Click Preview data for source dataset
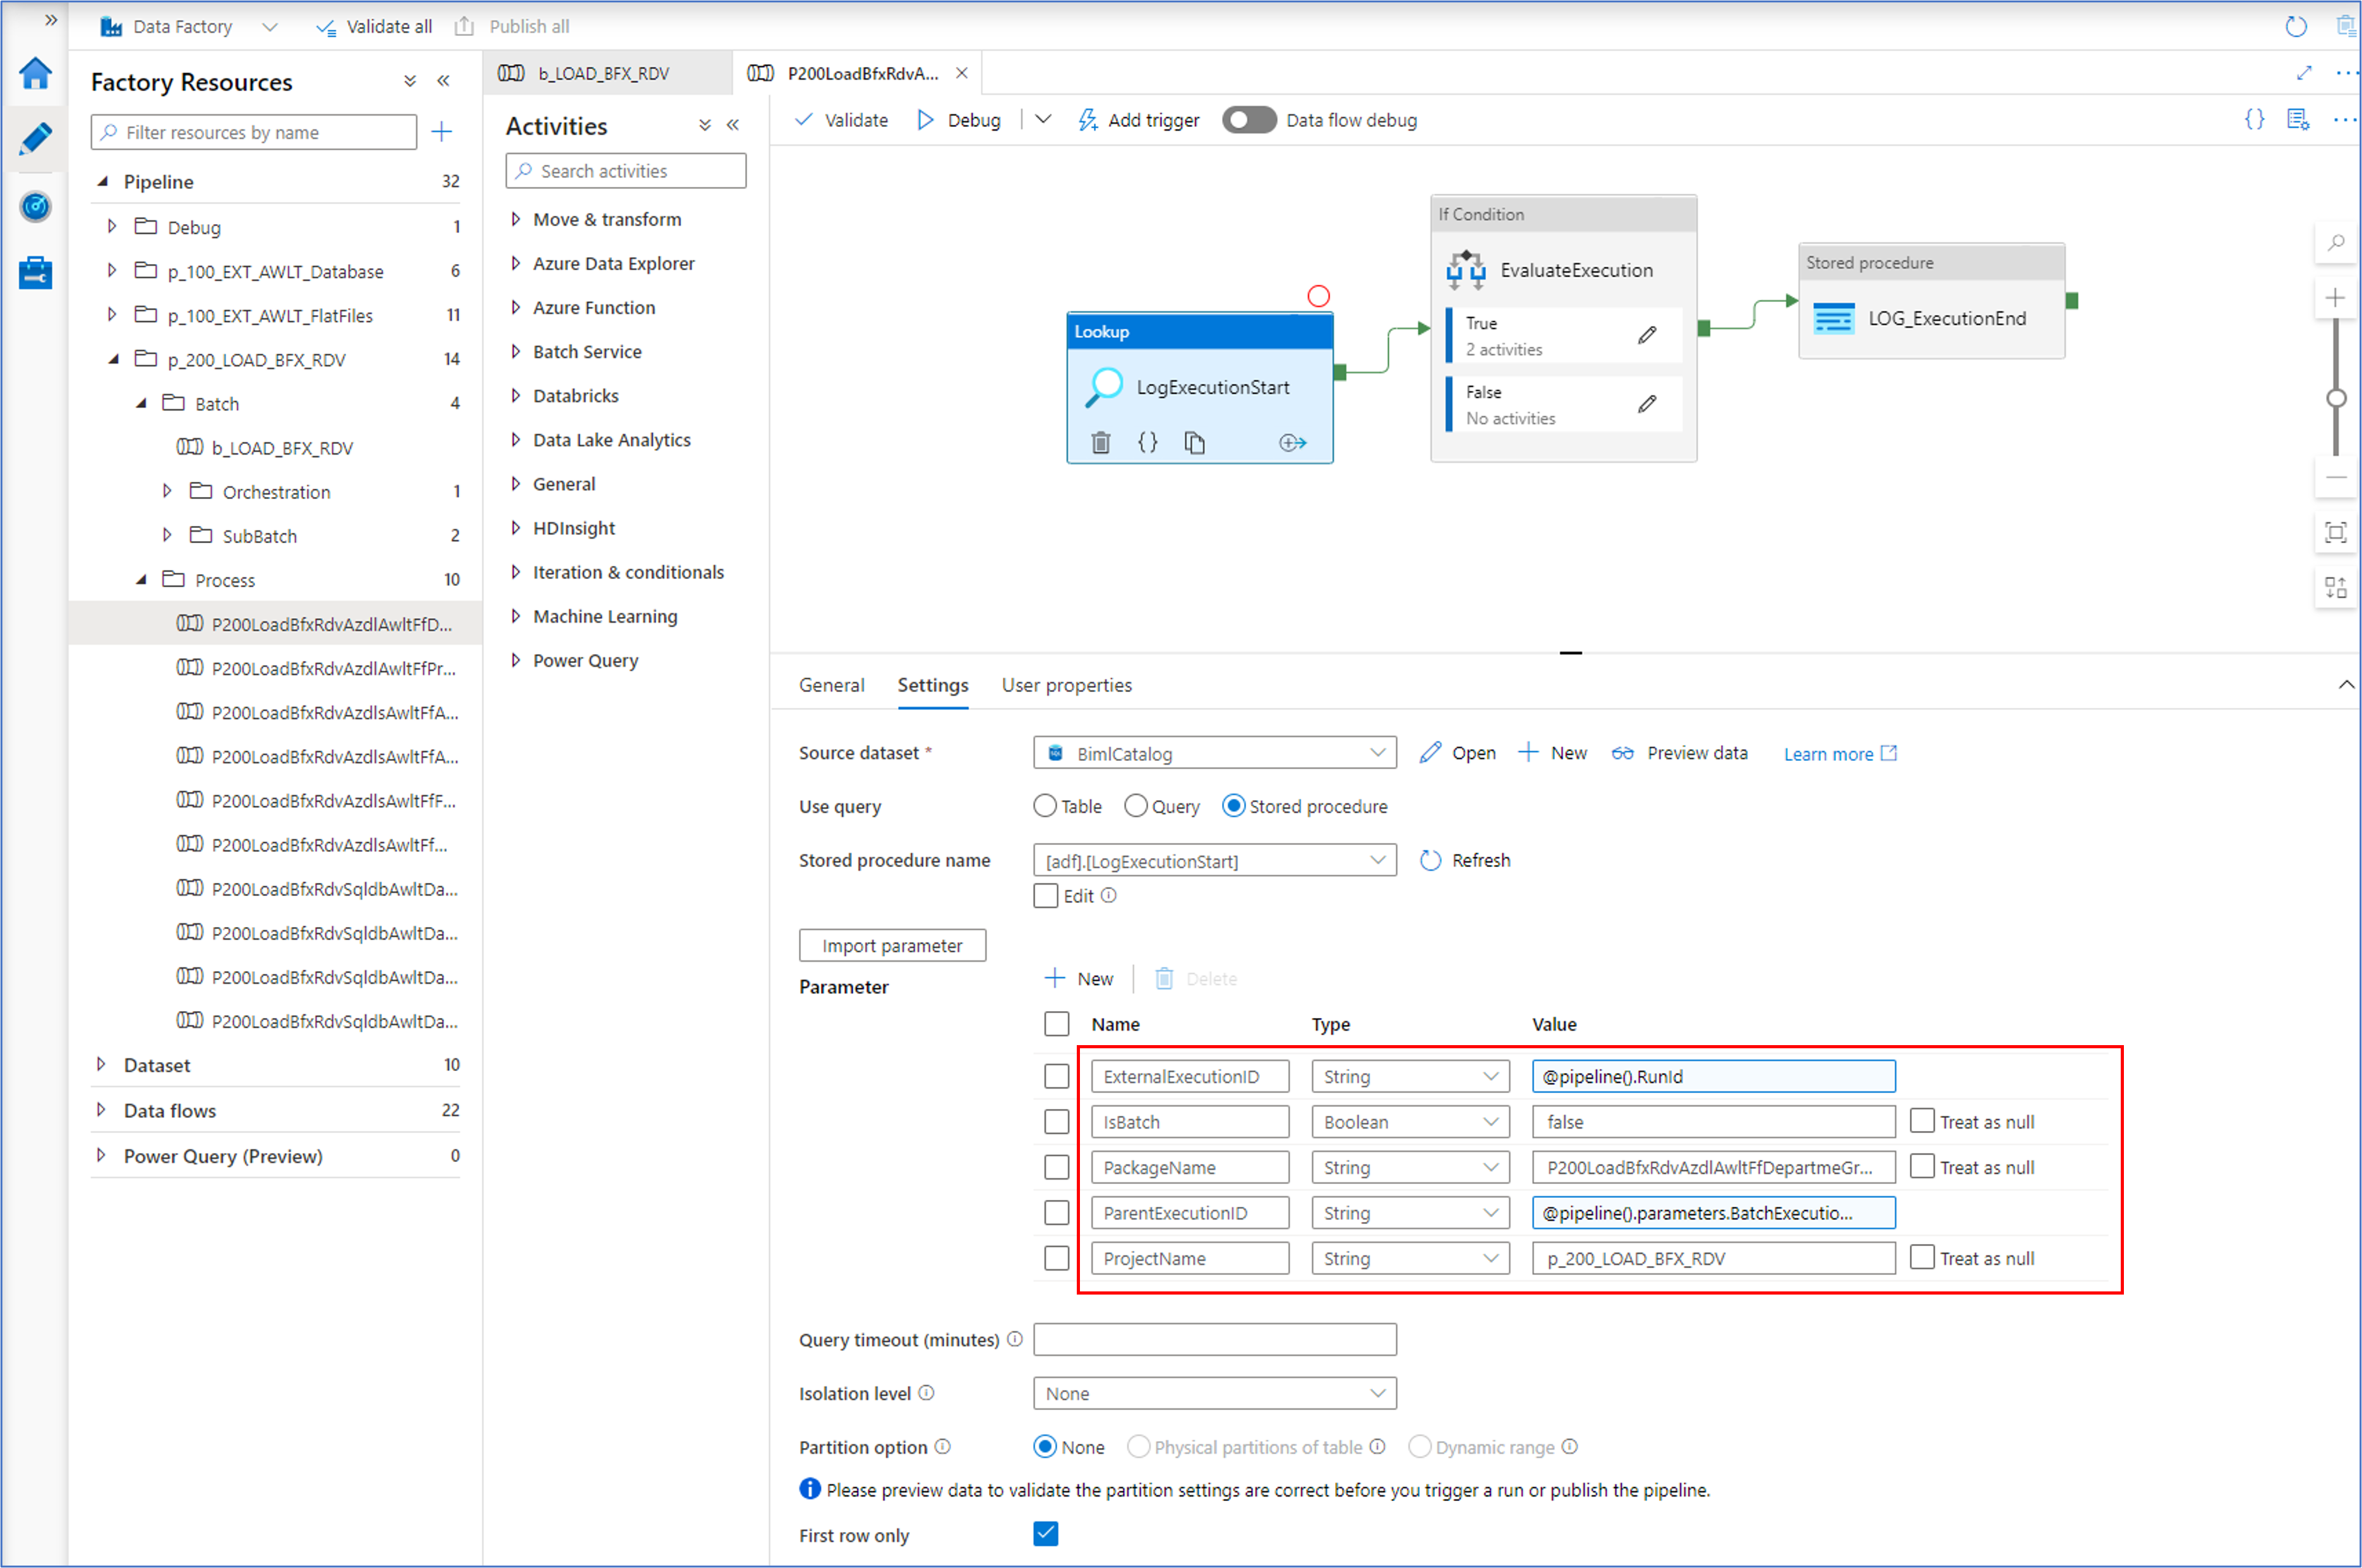Viewport: 2362px width, 1568px height. tap(1680, 753)
